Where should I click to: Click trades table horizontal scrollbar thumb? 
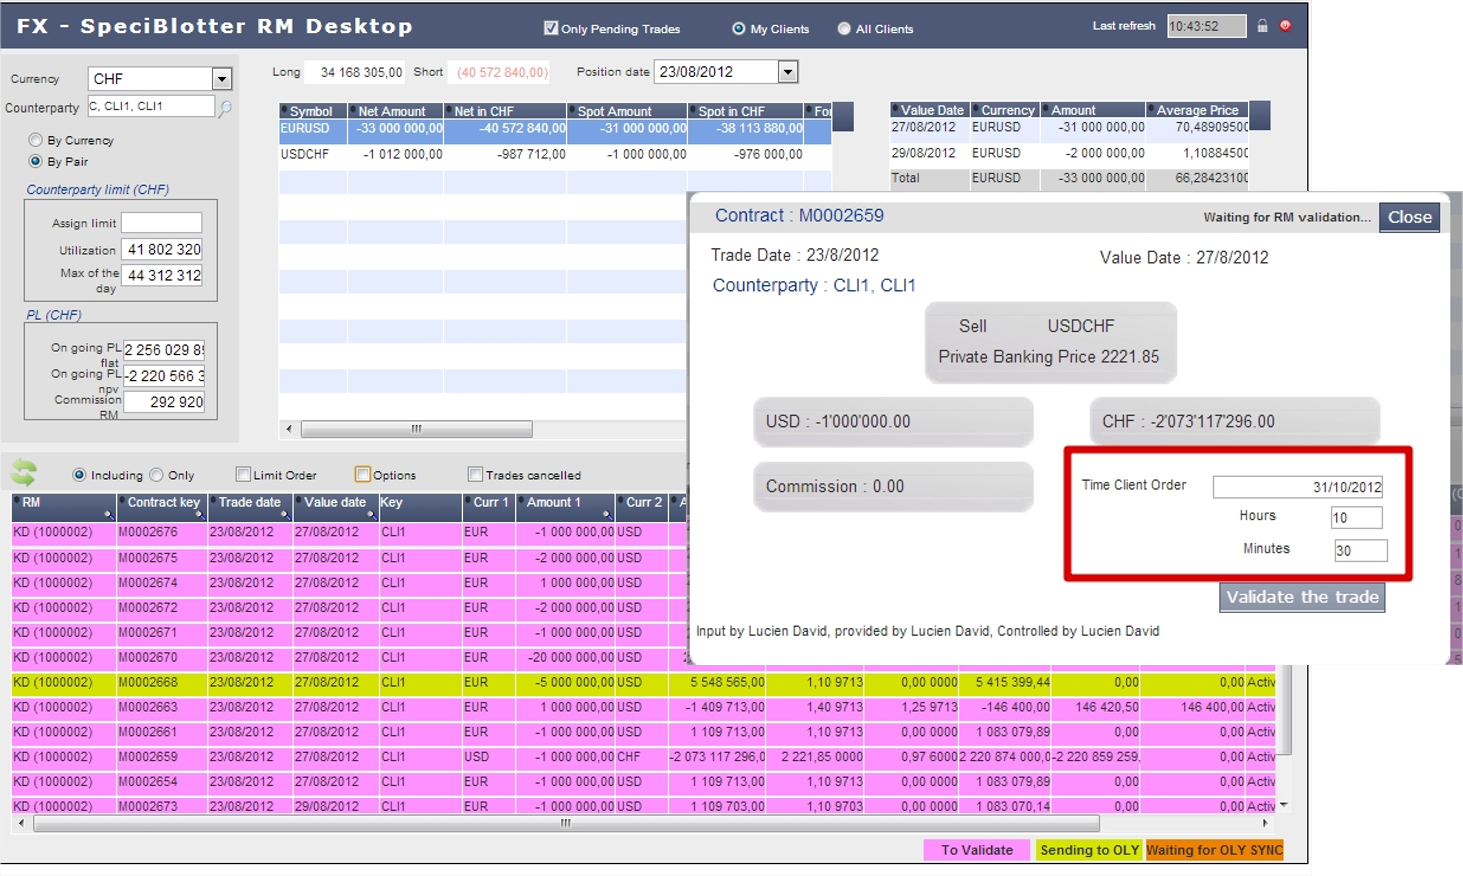pyautogui.click(x=566, y=823)
